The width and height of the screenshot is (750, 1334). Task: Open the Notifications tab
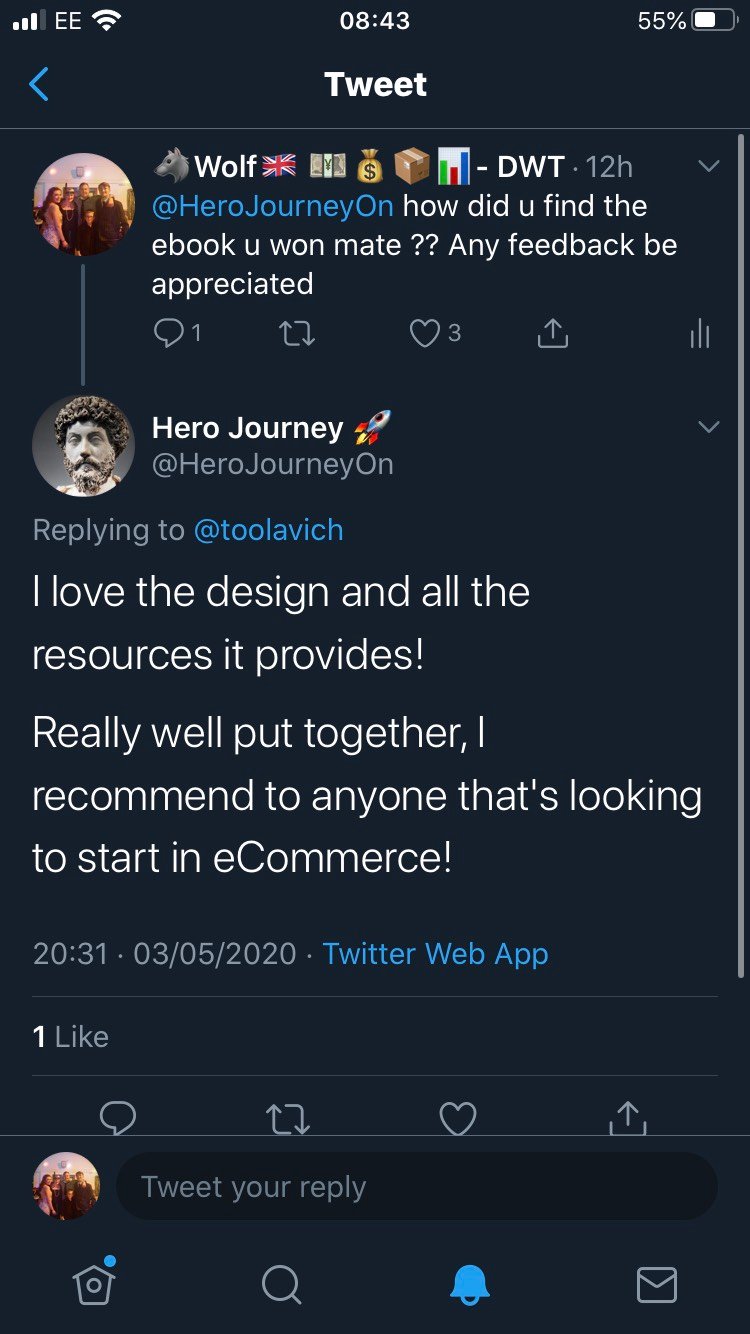pyautogui.click(x=469, y=1285)
